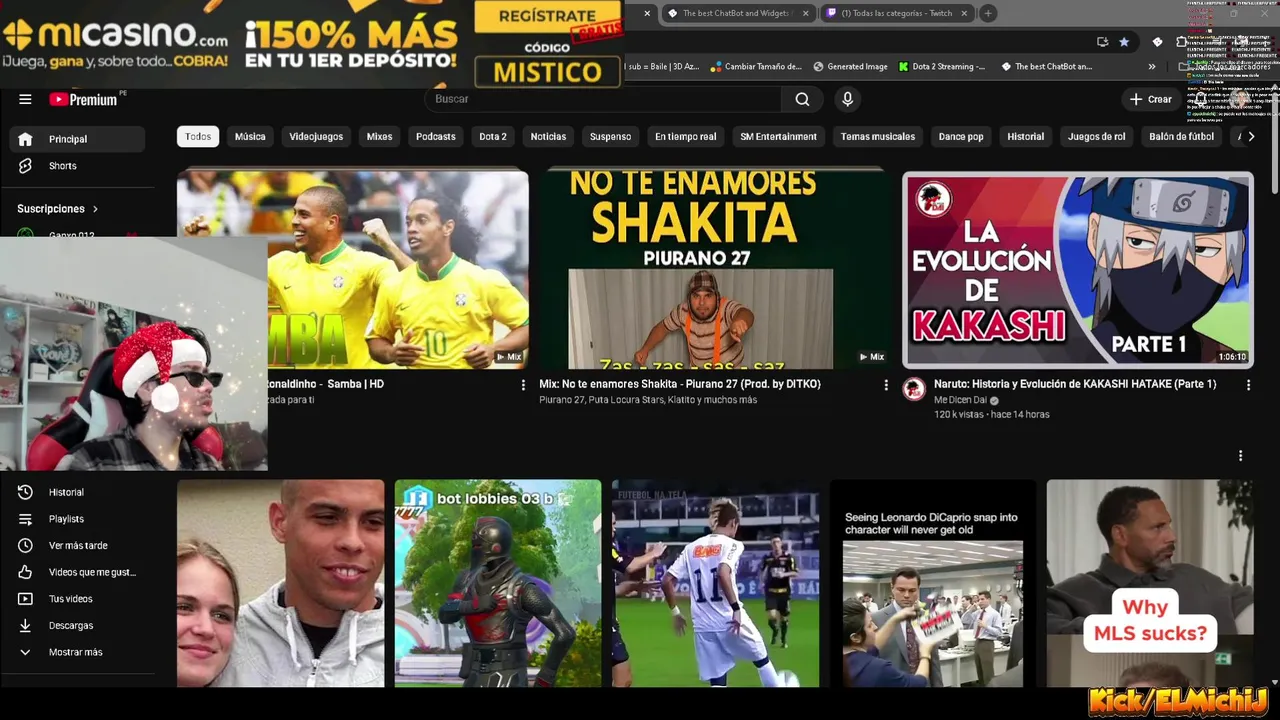Open the Dota 2 Streaming bookmark
The height and width of the screenshot is (720, 1280).
click(941, 66)
